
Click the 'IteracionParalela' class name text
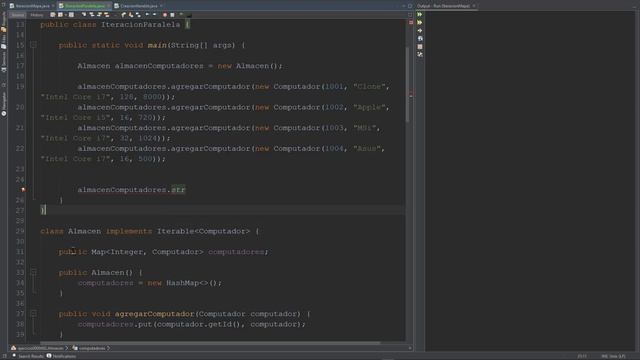[140, 24]
